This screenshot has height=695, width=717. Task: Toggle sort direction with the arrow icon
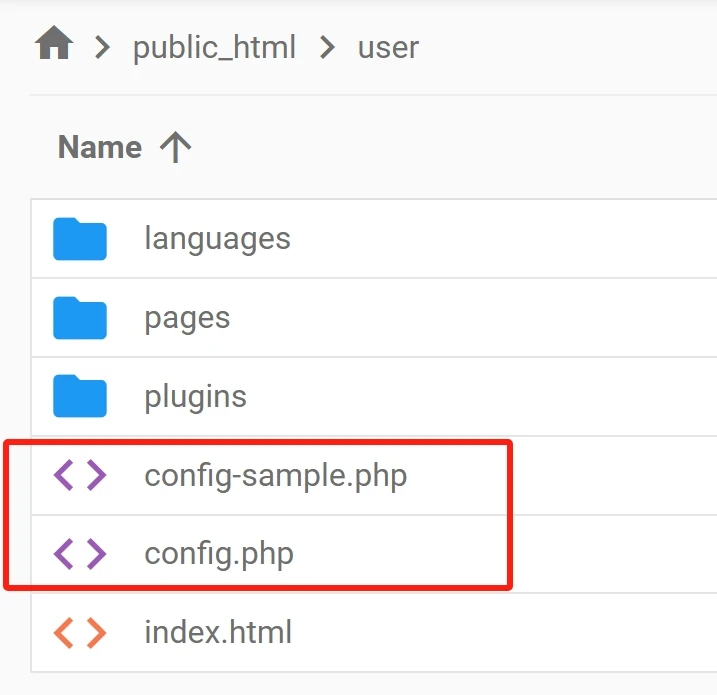click(176, 147)
